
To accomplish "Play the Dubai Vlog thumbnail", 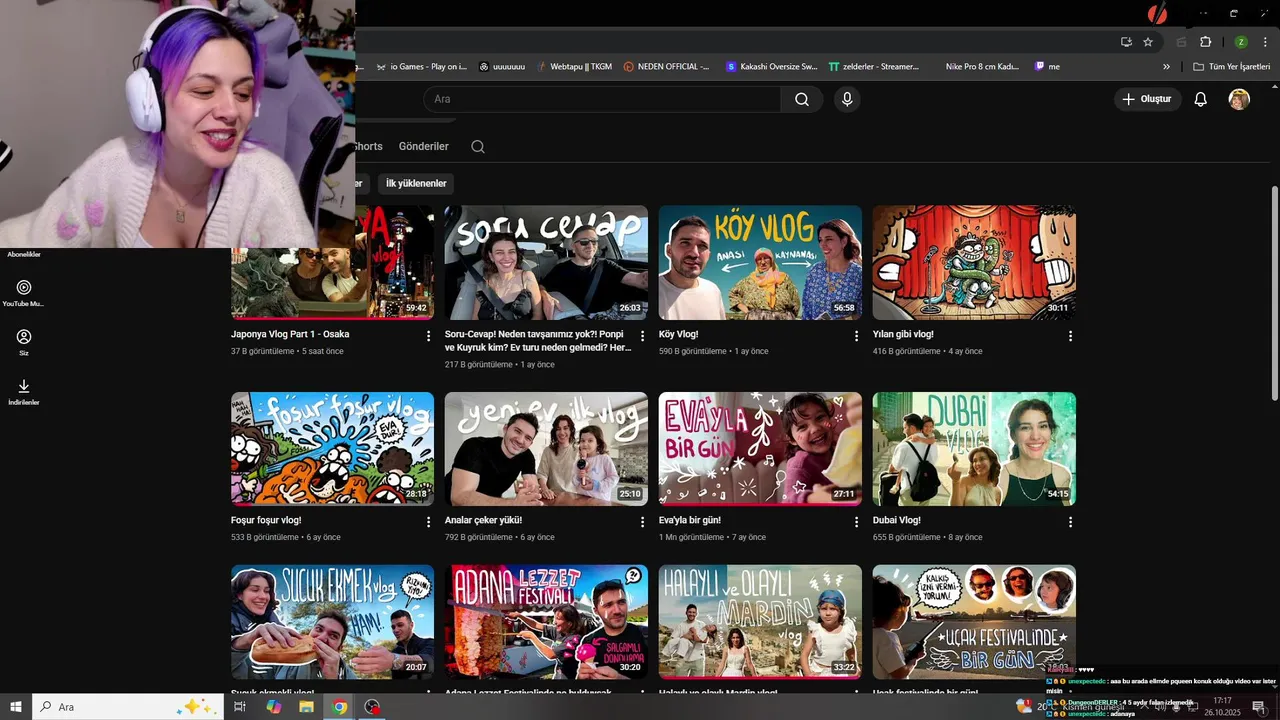I will click(974, 448).
